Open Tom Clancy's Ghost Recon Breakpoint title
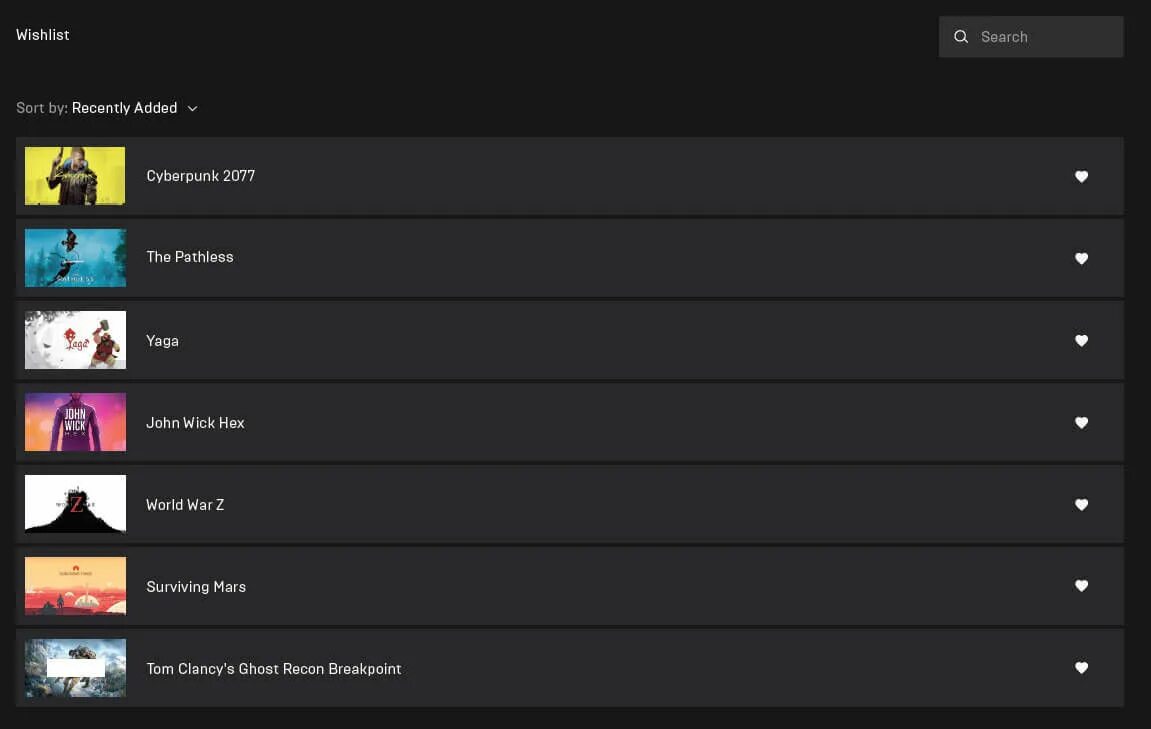This screenshot has height=729, width=1151. [274, 669]
